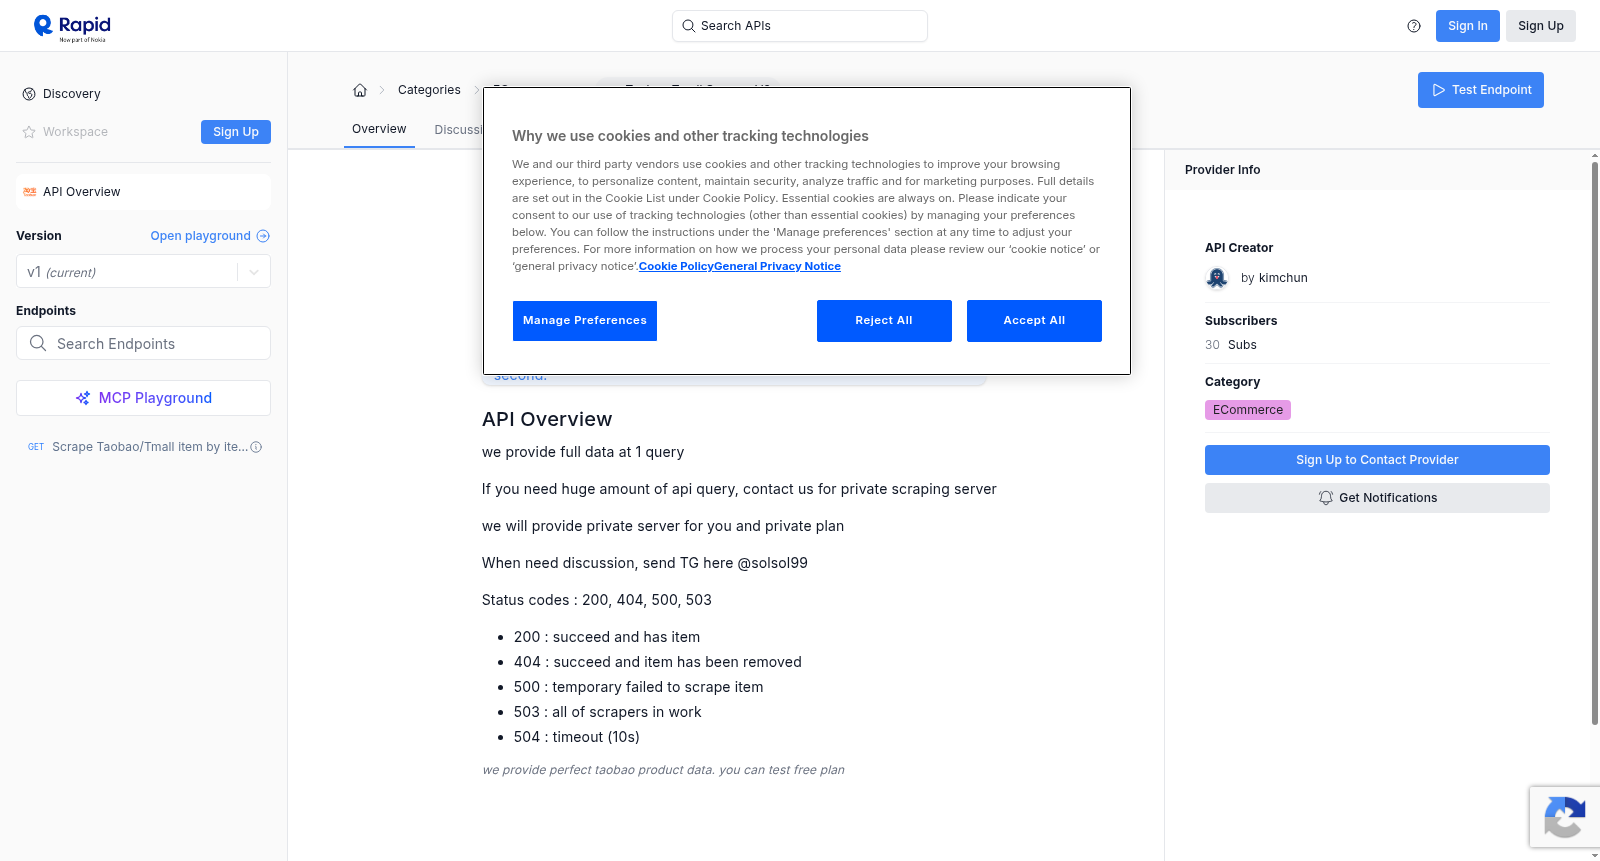This screenshot has height=861, width=1600.
Task: Open Workspace in sidebar
Action: click(75, 132)
